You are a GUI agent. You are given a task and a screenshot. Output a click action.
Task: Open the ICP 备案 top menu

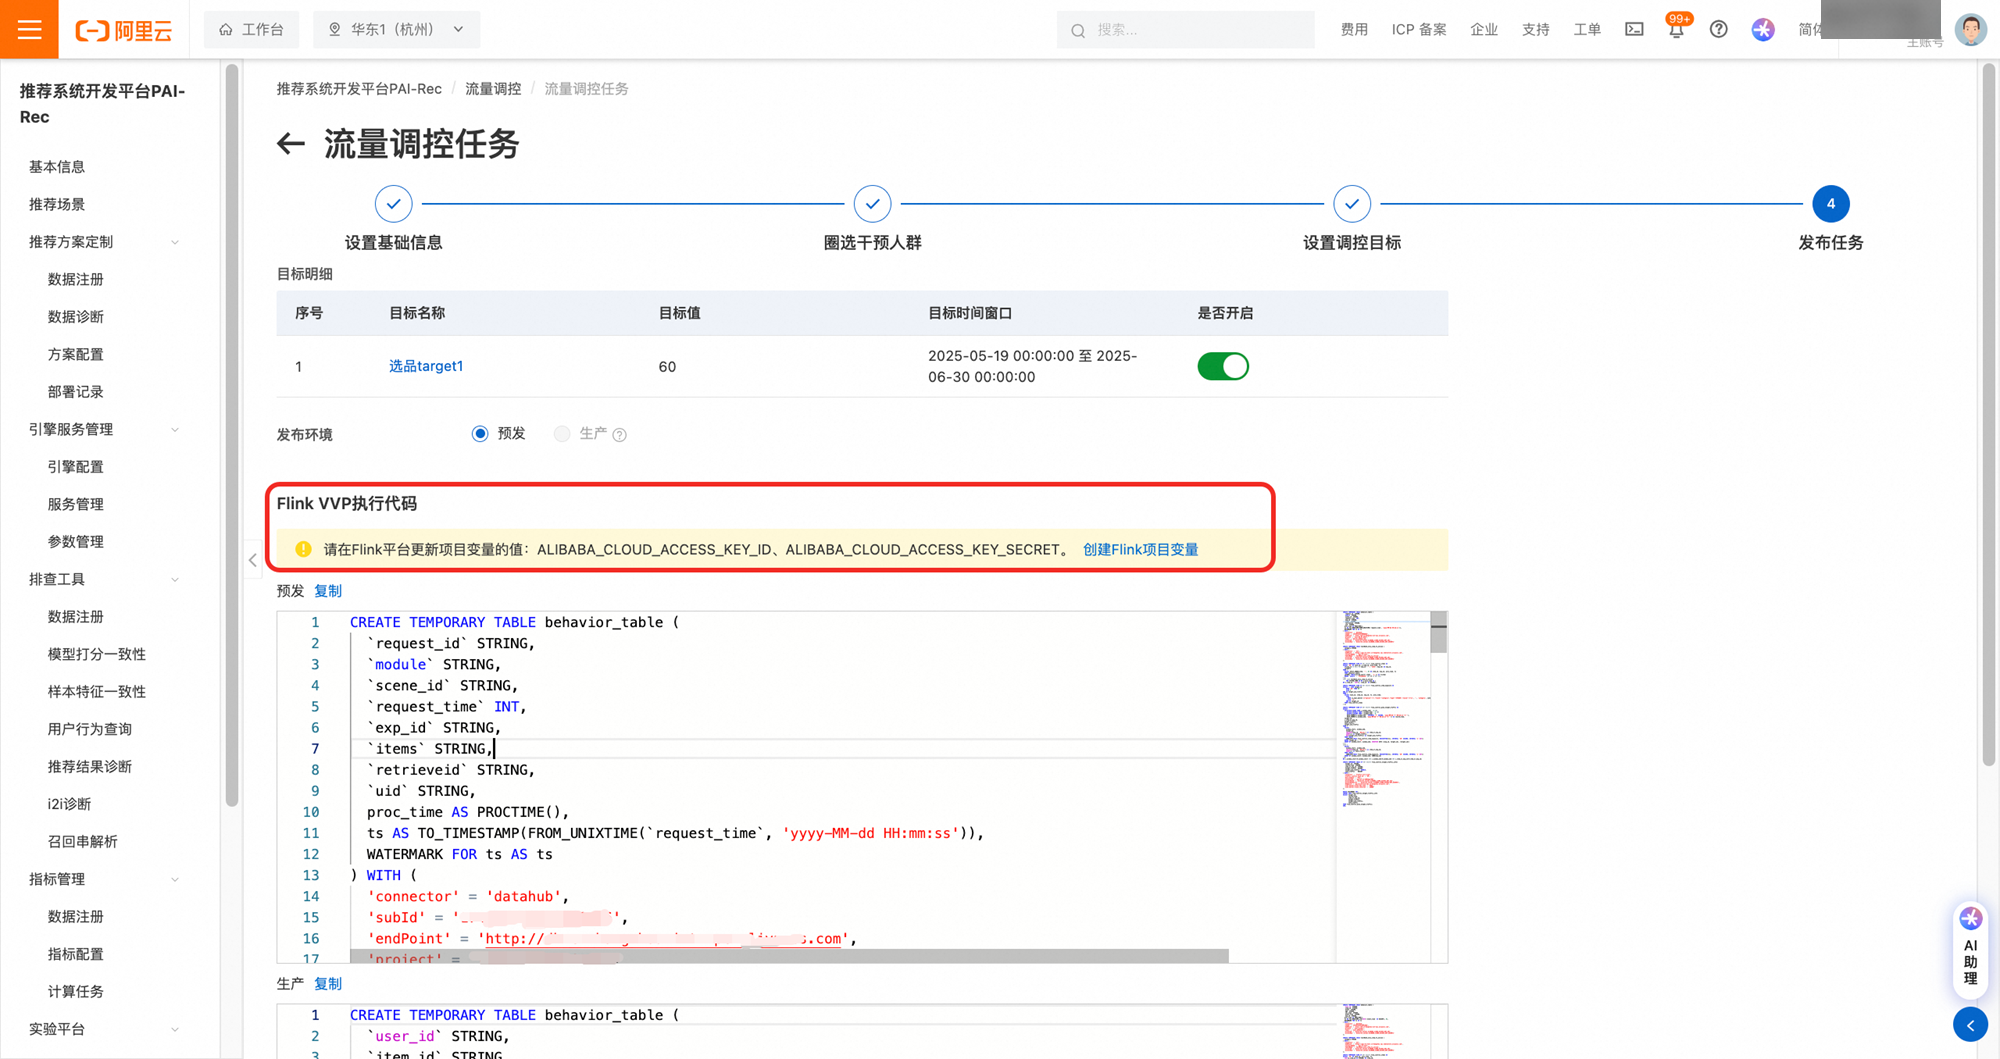pos(1419,29)
